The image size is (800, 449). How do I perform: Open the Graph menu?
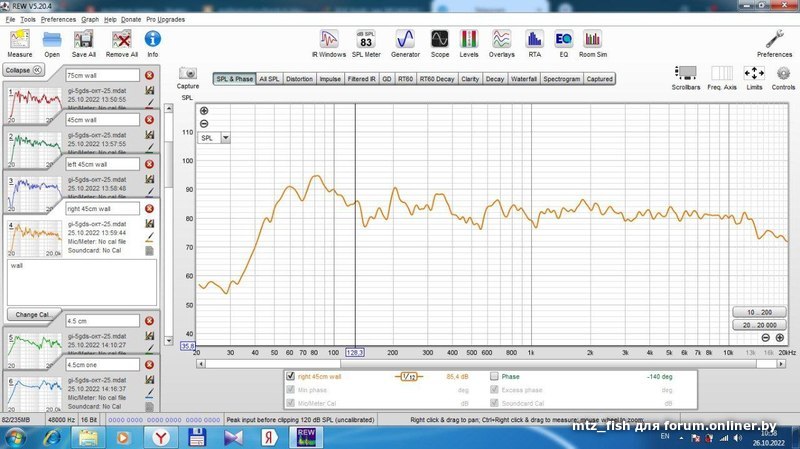click(90, 19)
